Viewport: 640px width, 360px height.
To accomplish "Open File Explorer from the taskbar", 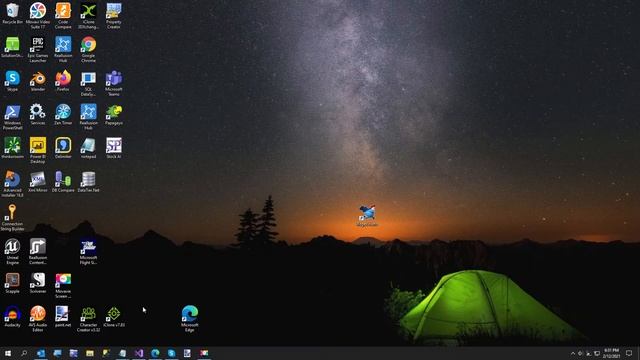I will 90,353.
